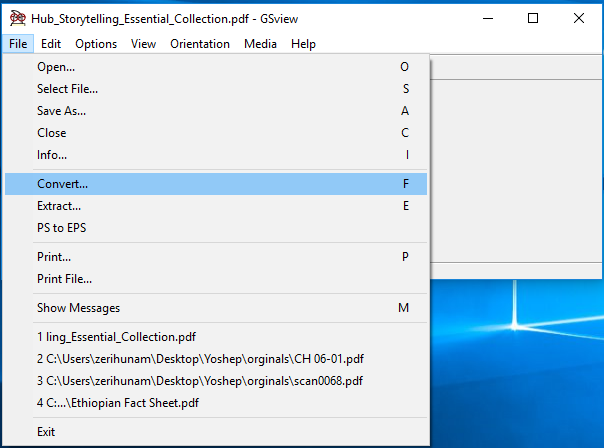Viewport: 604px width, 448px height.
Task: Open the Orientation menu
Action: [x=200, y=44]
